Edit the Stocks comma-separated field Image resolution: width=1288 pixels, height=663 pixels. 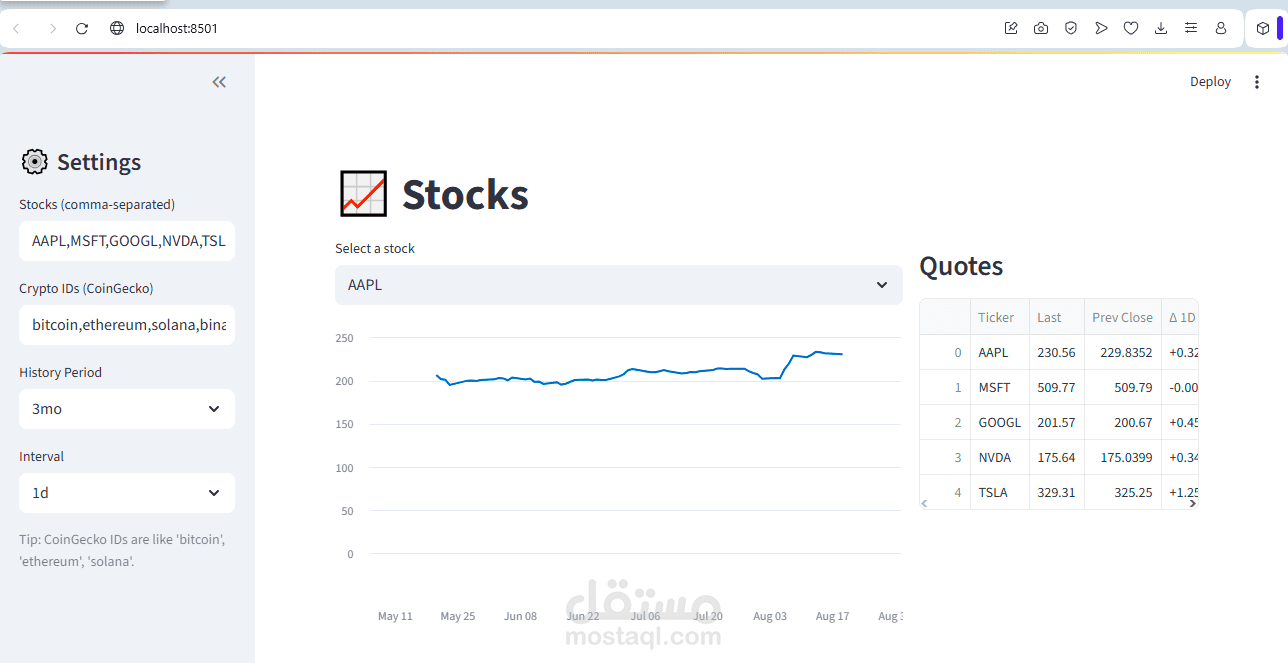(x=127, y=241)
